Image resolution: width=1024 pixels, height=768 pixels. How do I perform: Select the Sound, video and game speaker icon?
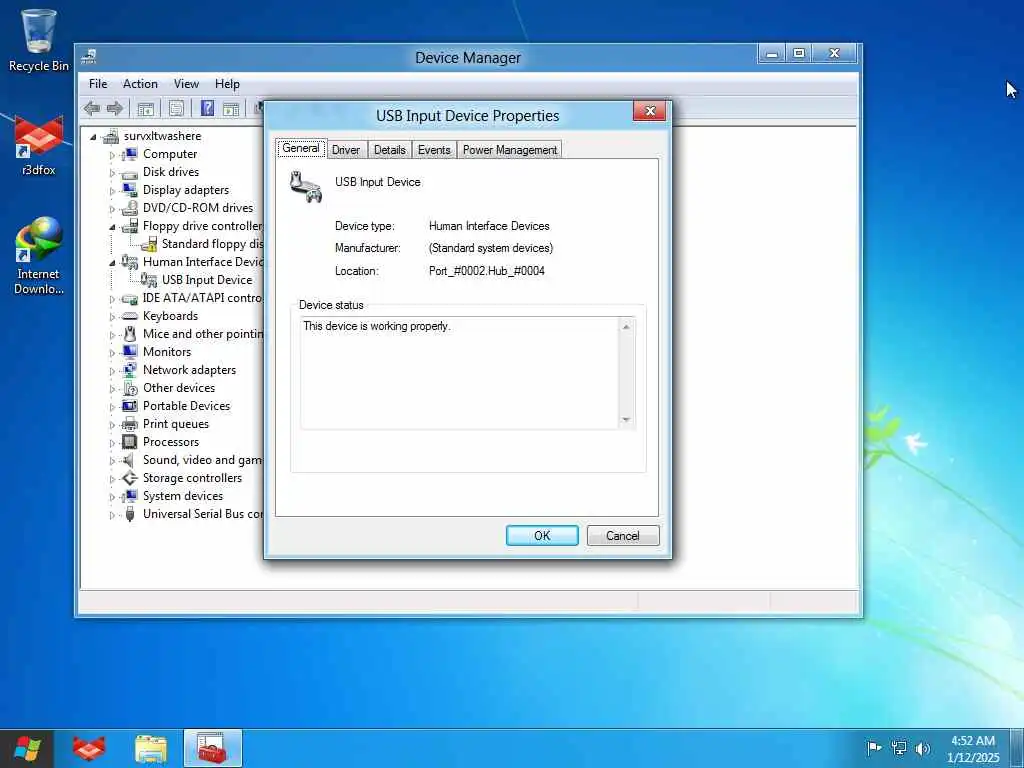pyautogui.click(x=130, y=460)
